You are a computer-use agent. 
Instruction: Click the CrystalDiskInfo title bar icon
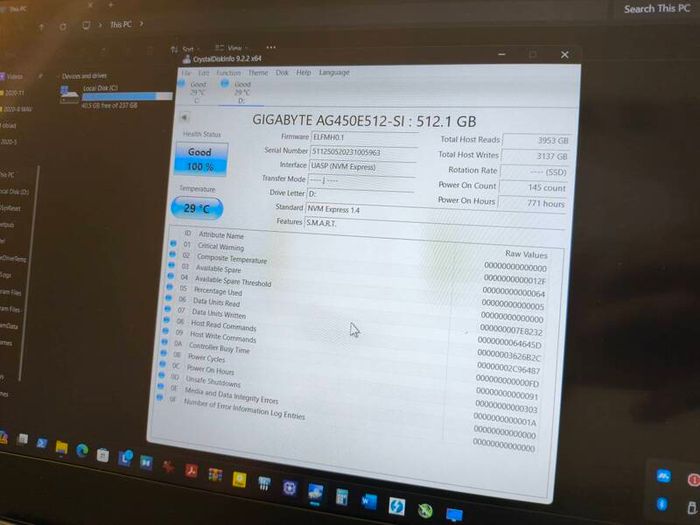tap(187, 59)
